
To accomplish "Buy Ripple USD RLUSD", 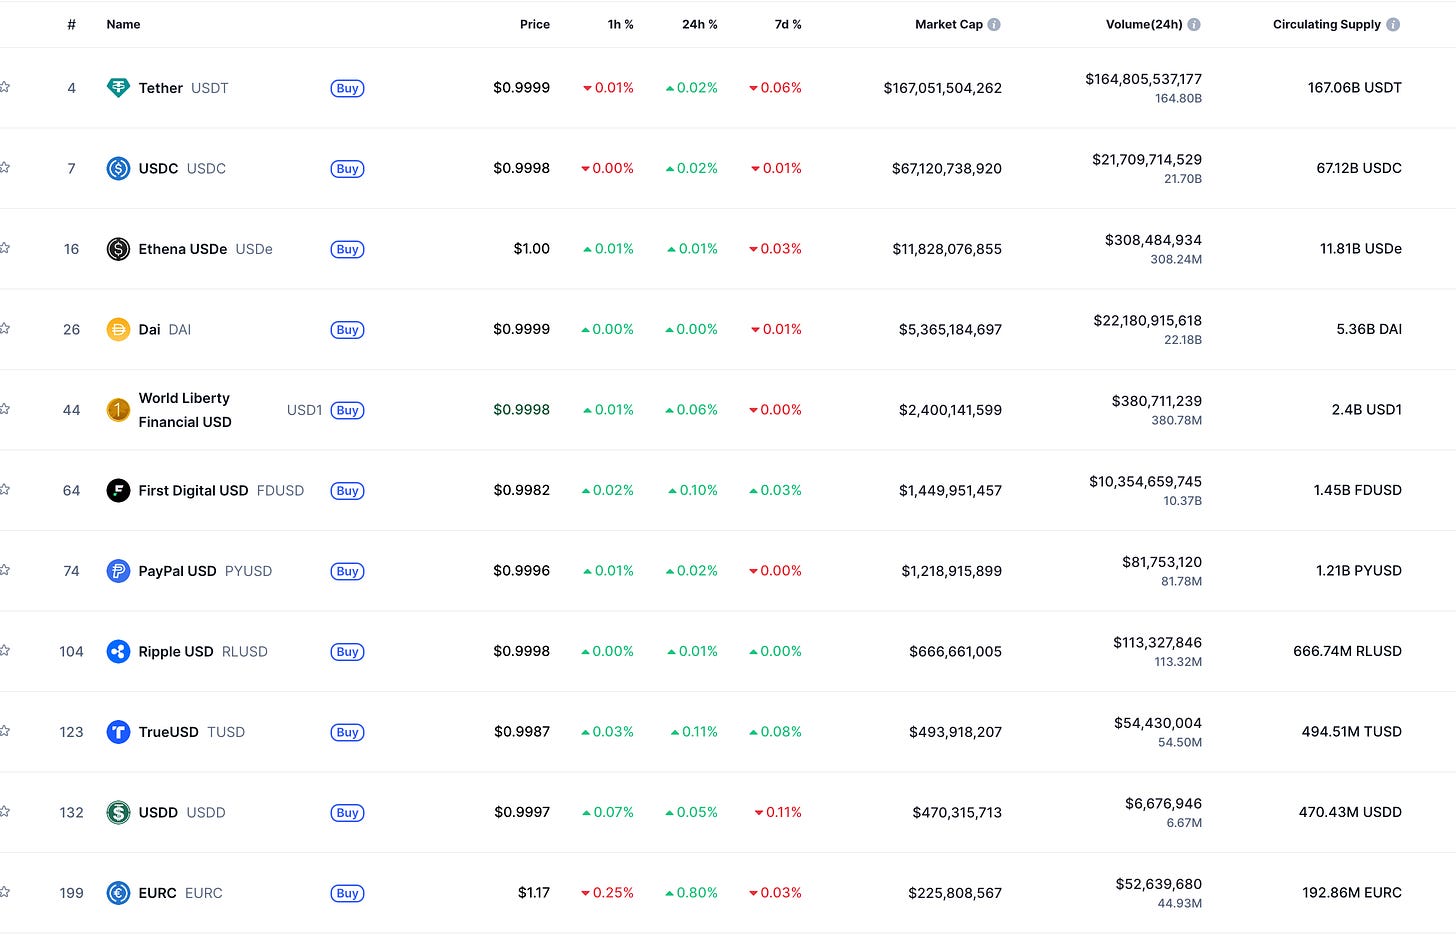I will (x=347, y=652).
